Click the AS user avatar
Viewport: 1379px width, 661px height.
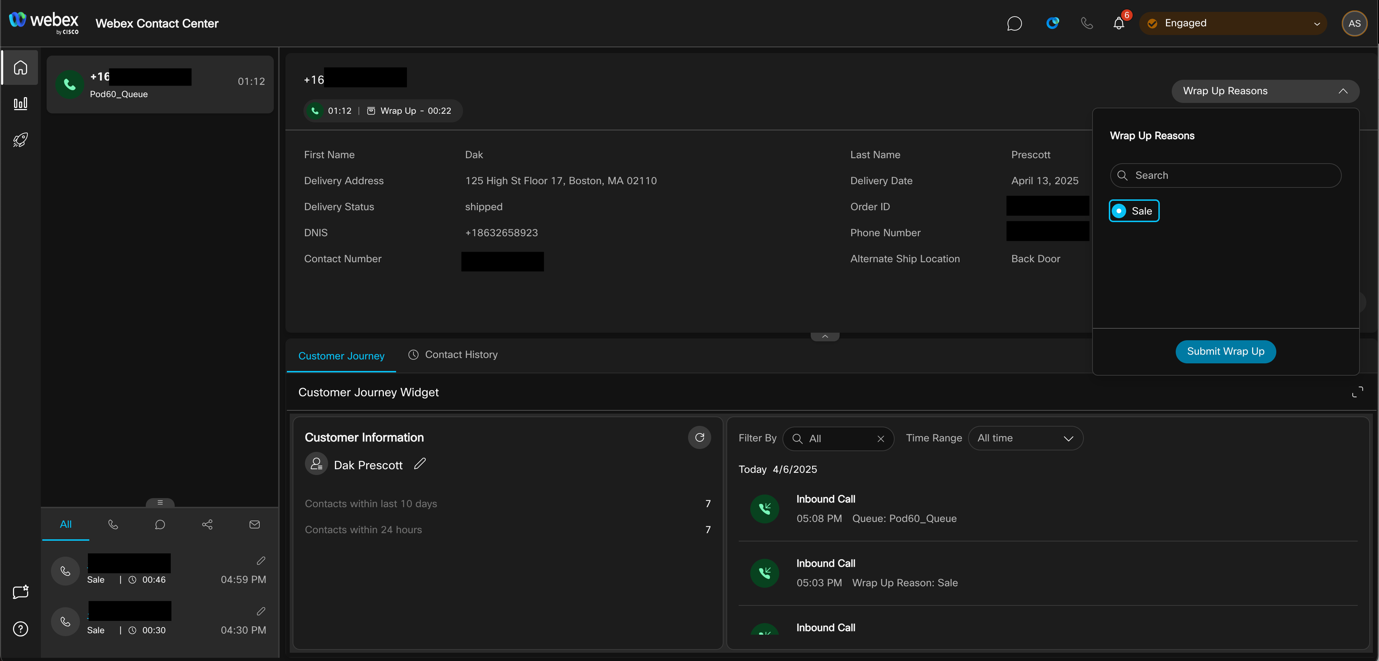1354,23
